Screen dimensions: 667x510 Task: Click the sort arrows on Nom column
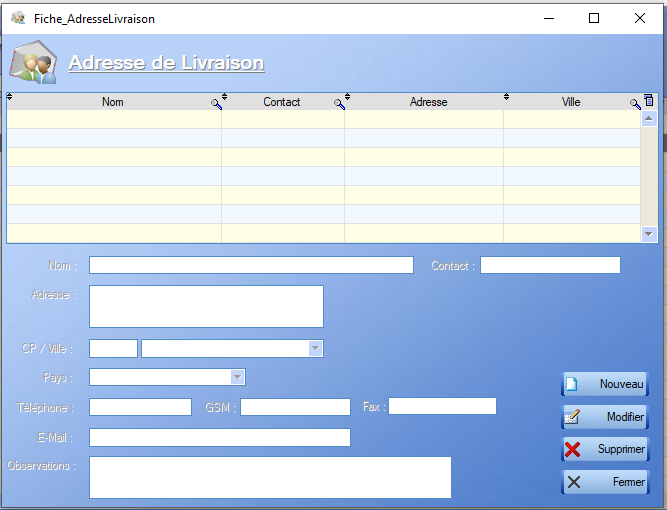[10, 97]
